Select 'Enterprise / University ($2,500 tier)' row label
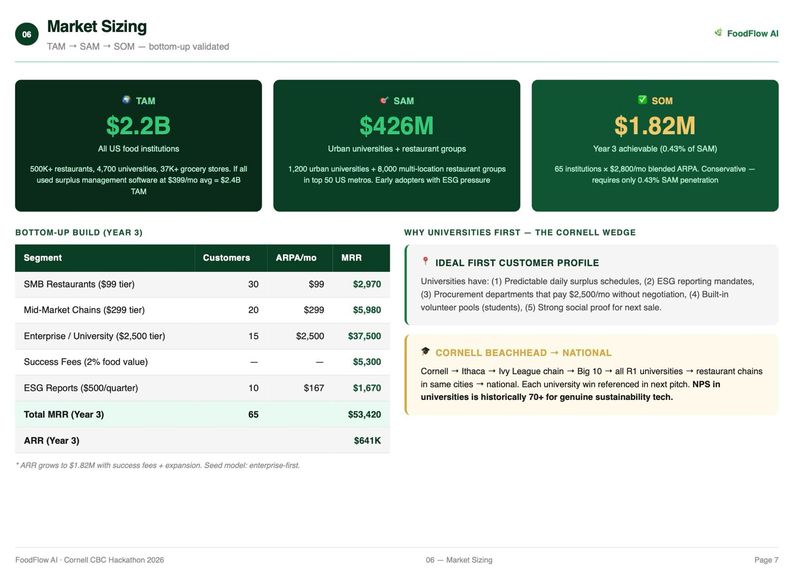The image size is (789, 573). click(x=94, y=336)
